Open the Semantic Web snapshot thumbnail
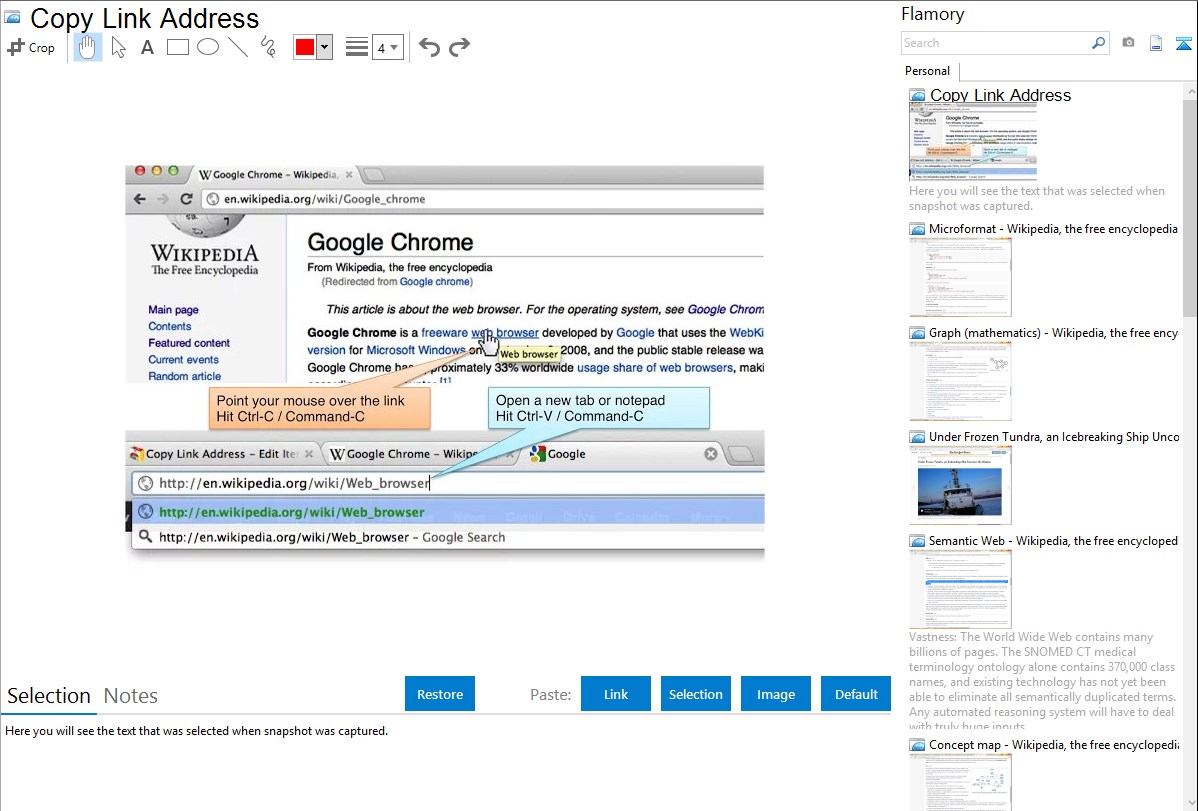 click(x=960, y=589)
